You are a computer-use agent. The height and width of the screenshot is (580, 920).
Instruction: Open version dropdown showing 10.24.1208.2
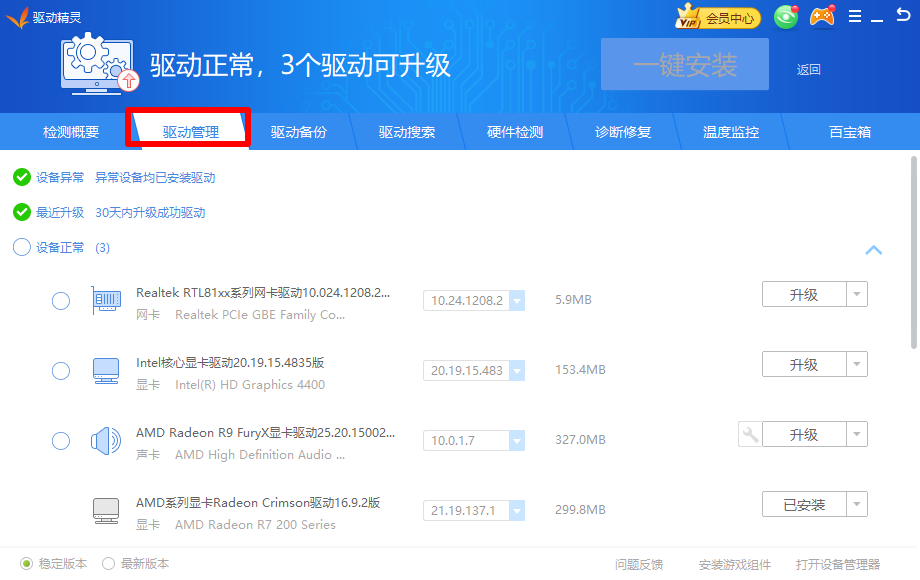click(516, 301)
